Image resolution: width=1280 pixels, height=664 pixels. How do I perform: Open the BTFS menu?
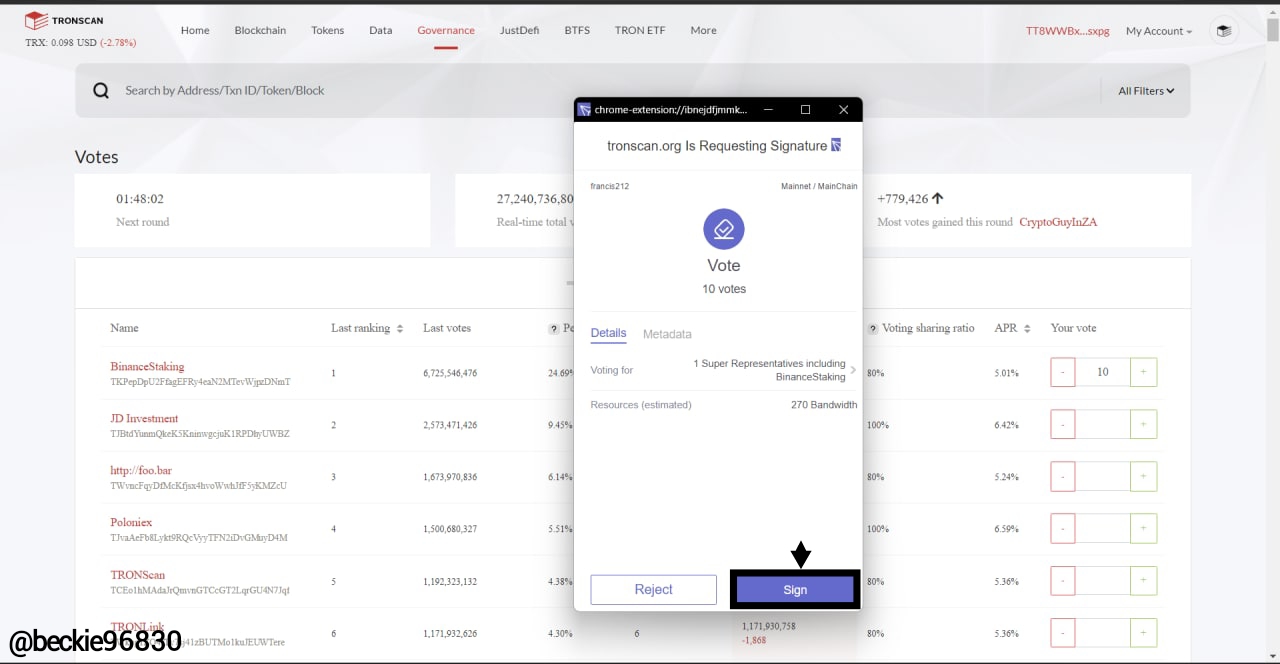coord(577,30)
